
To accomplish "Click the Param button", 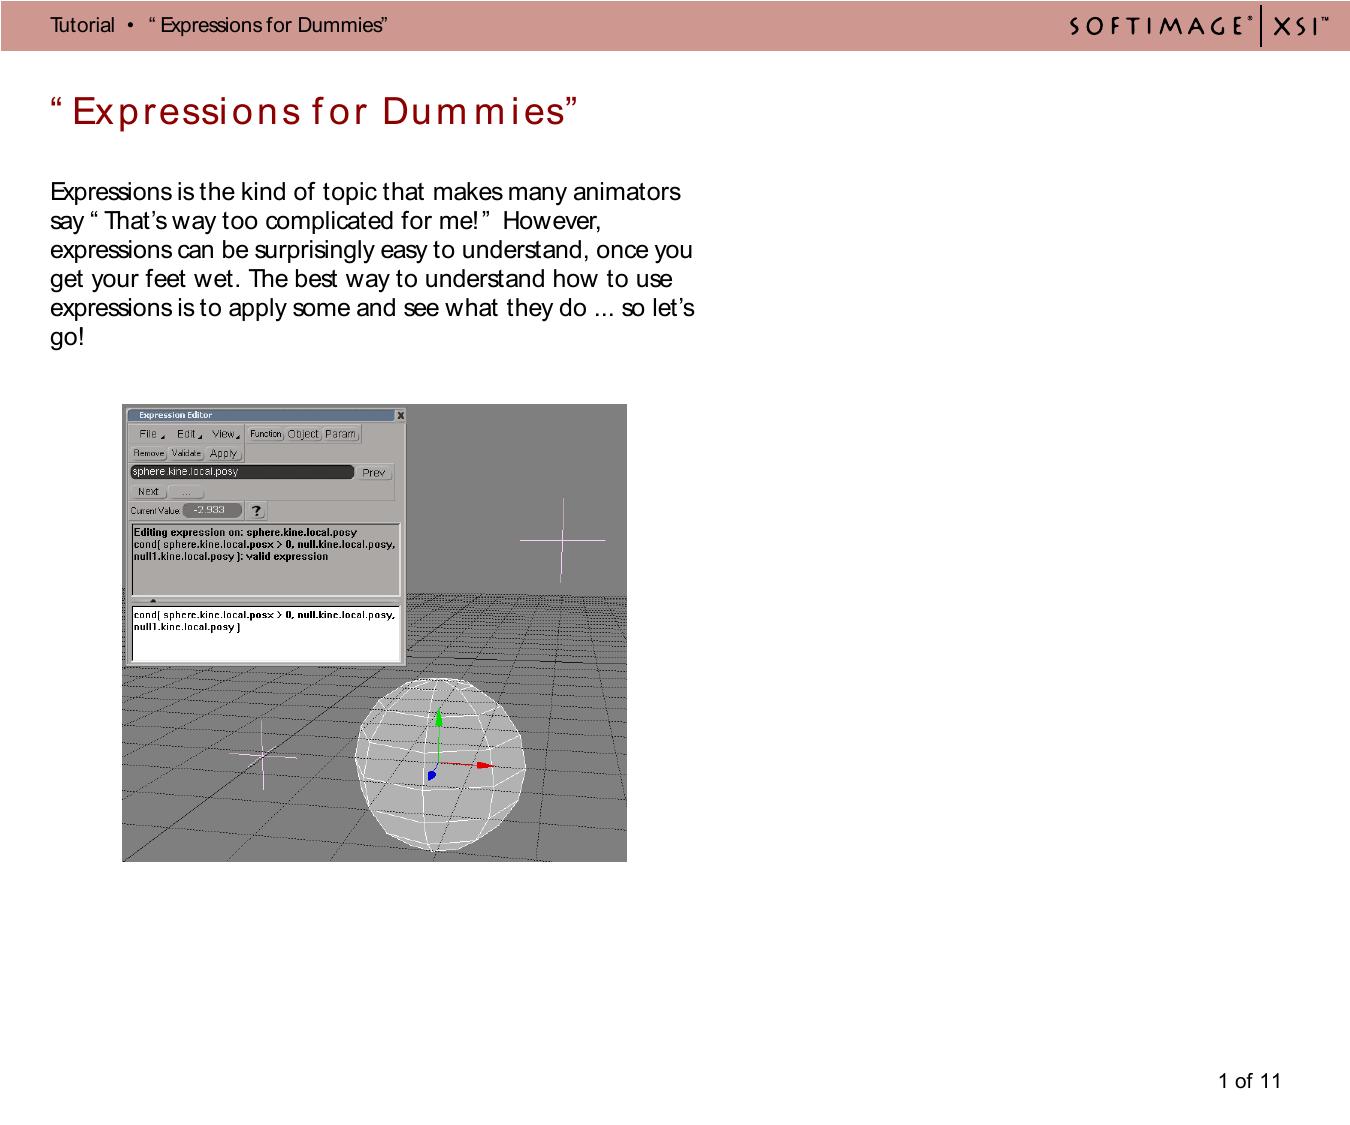I will tap(341, 434).
